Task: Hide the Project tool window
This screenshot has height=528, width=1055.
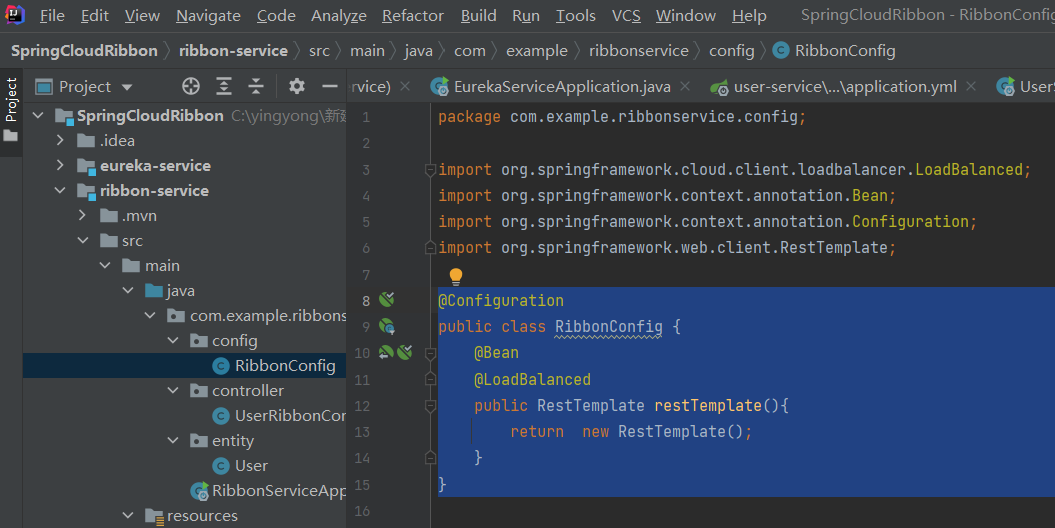Action: 329,87
